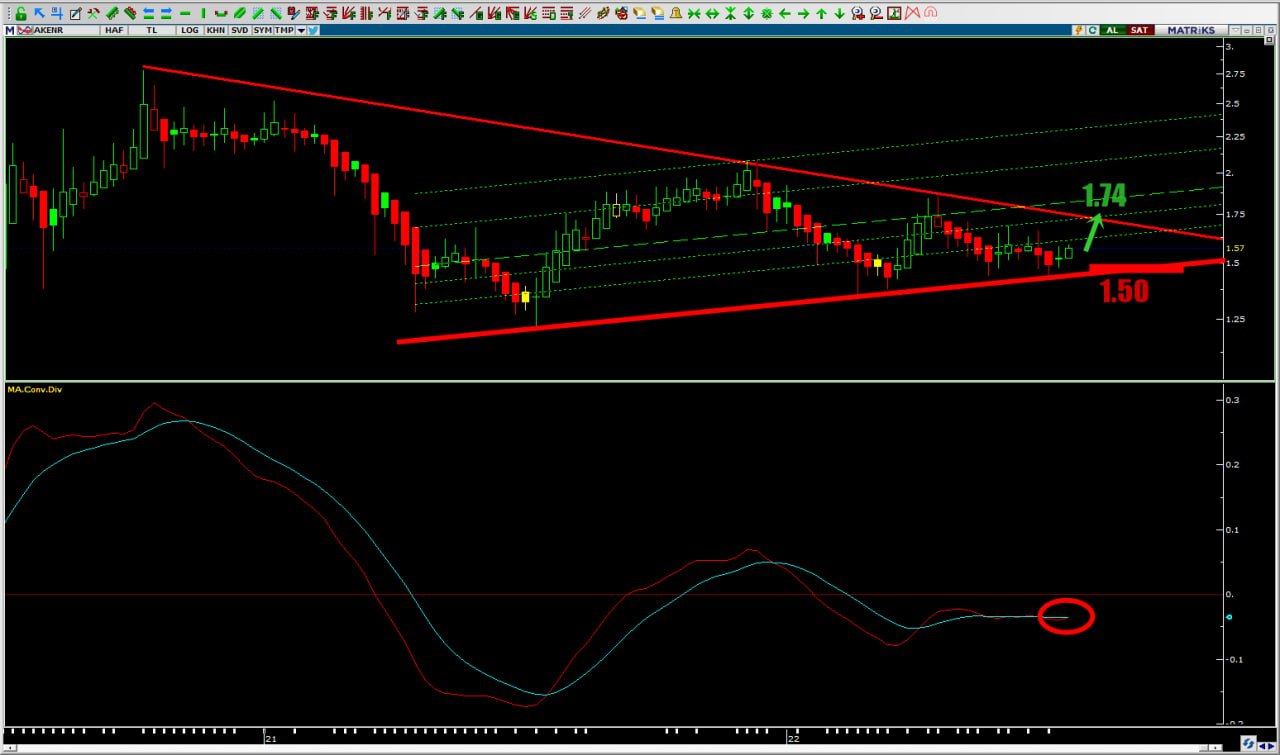The image size is (1280, 755).
Task: Open dropdown arrow next to TMP
Action: [x=302, y=30]
